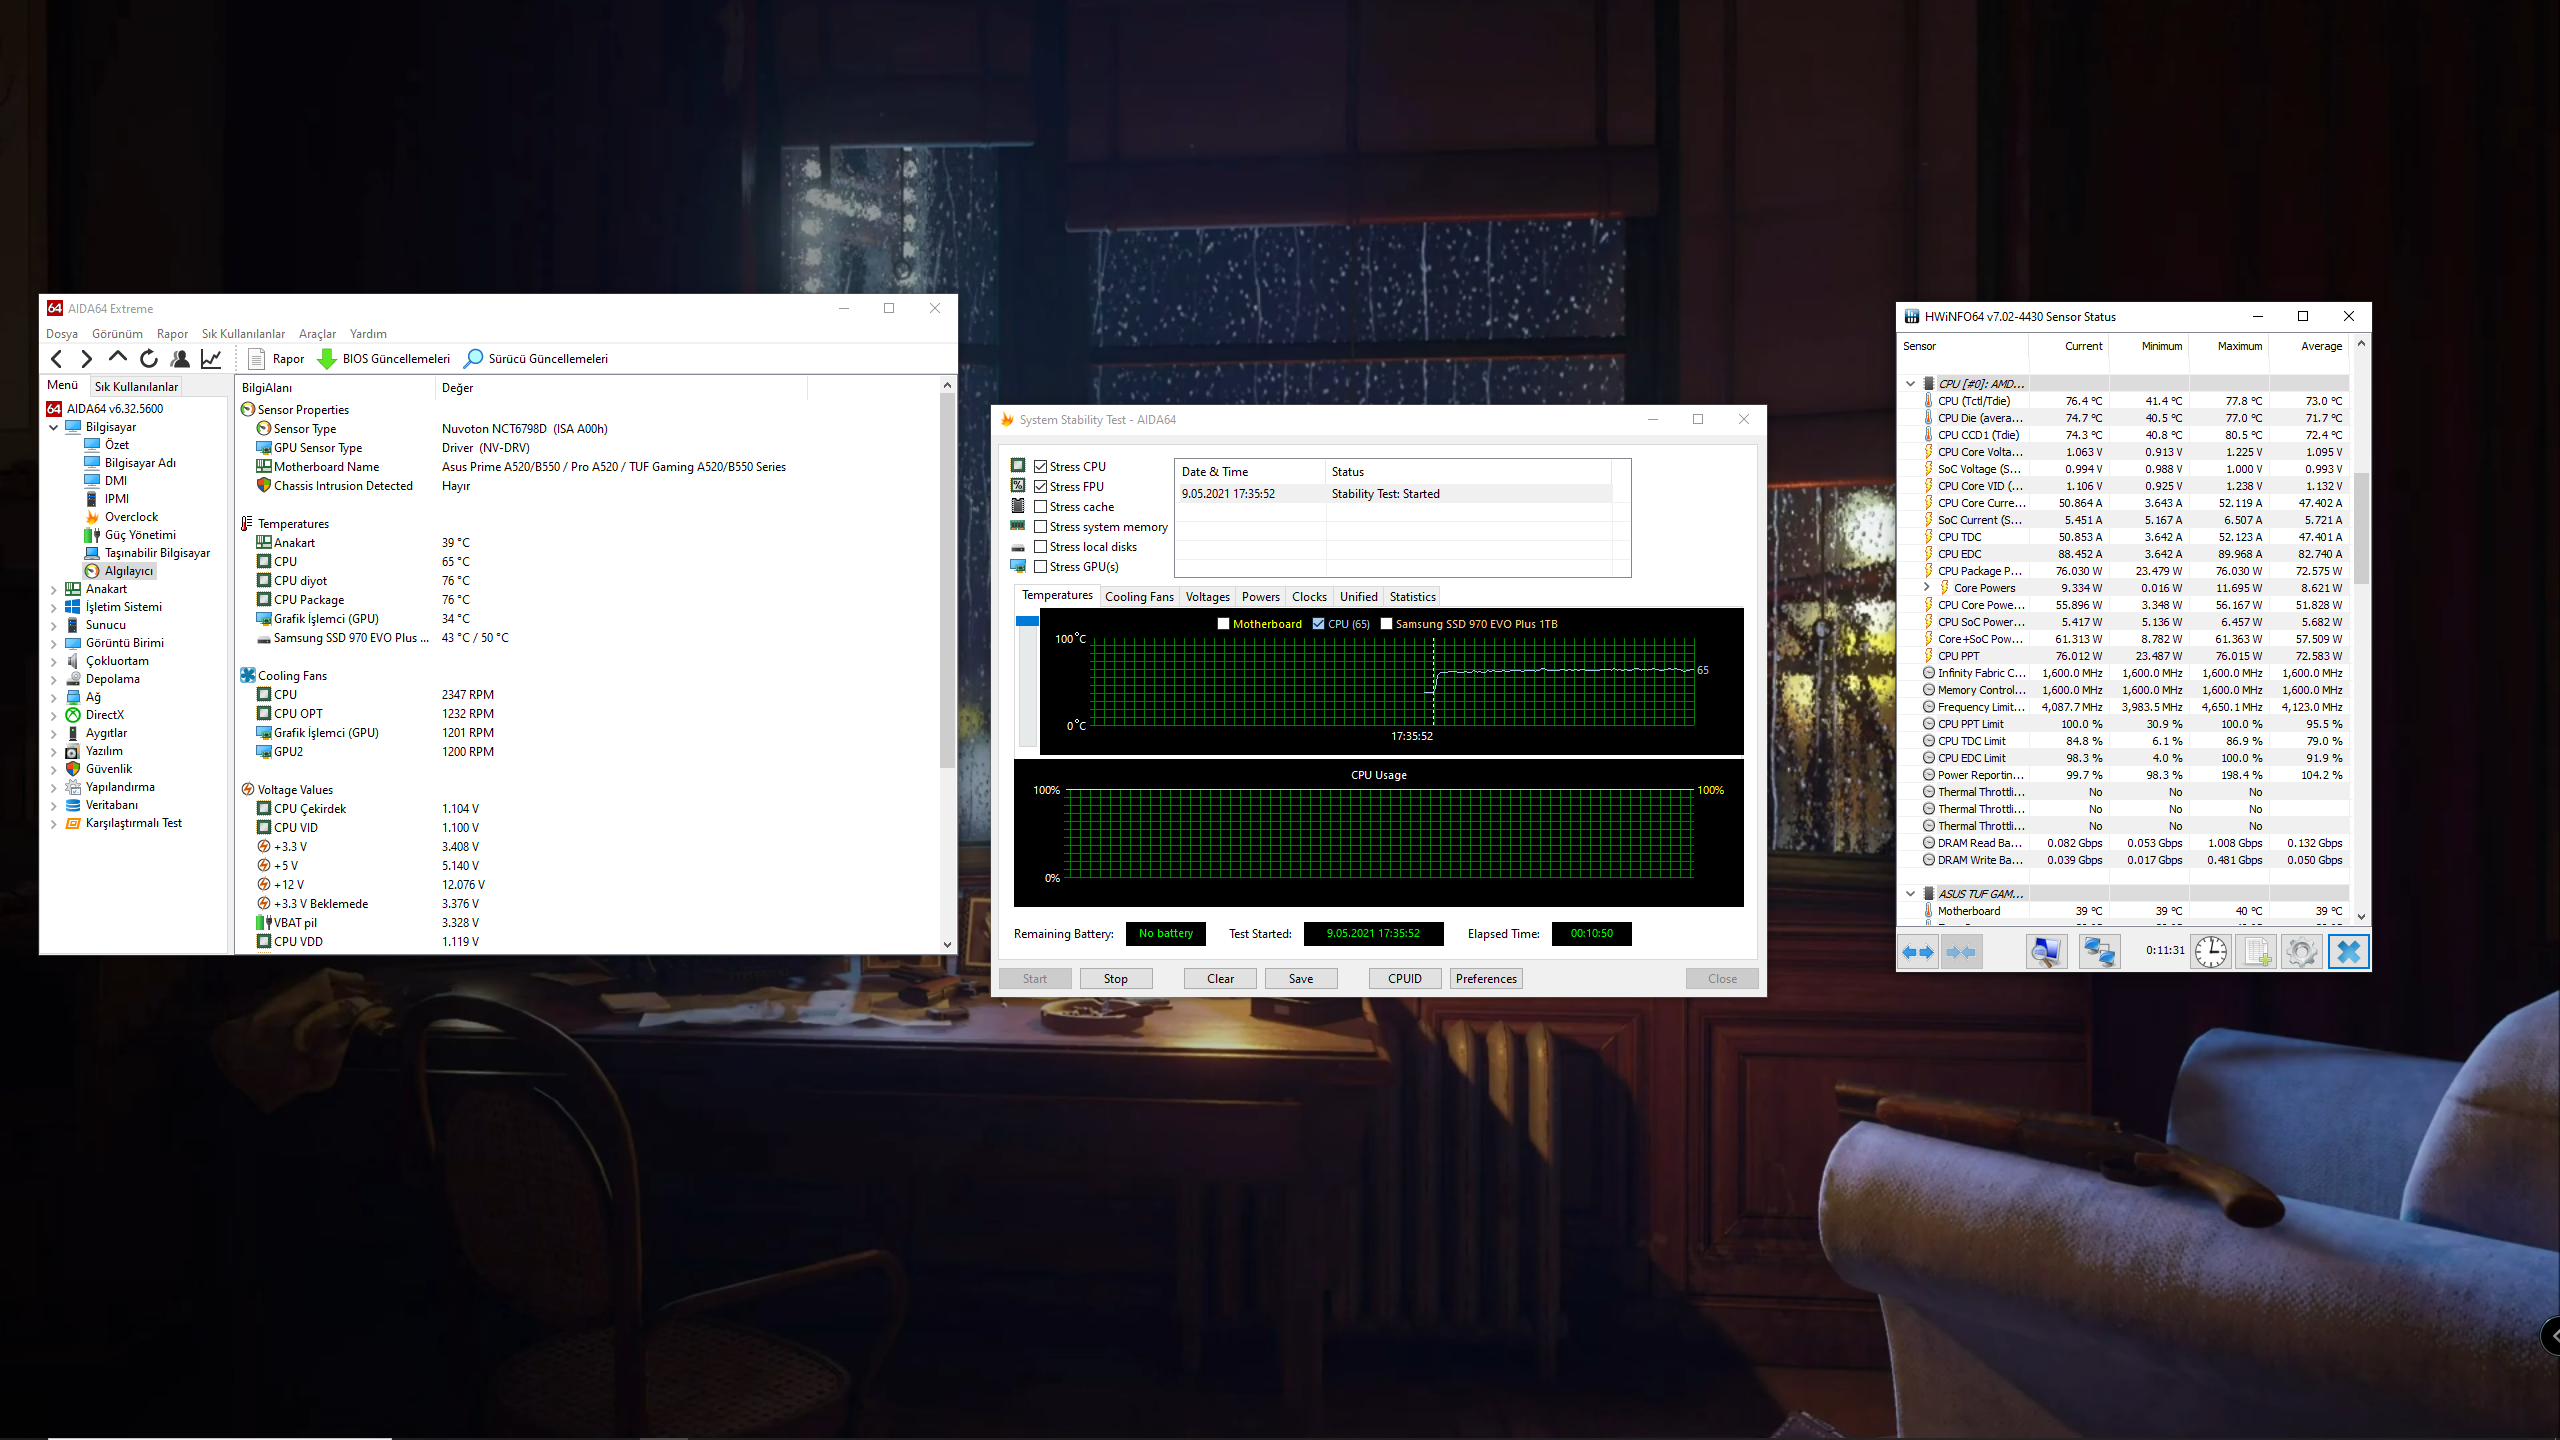
Task: Click HWiNFO network monitors icon
Action: coord(2098,951)
